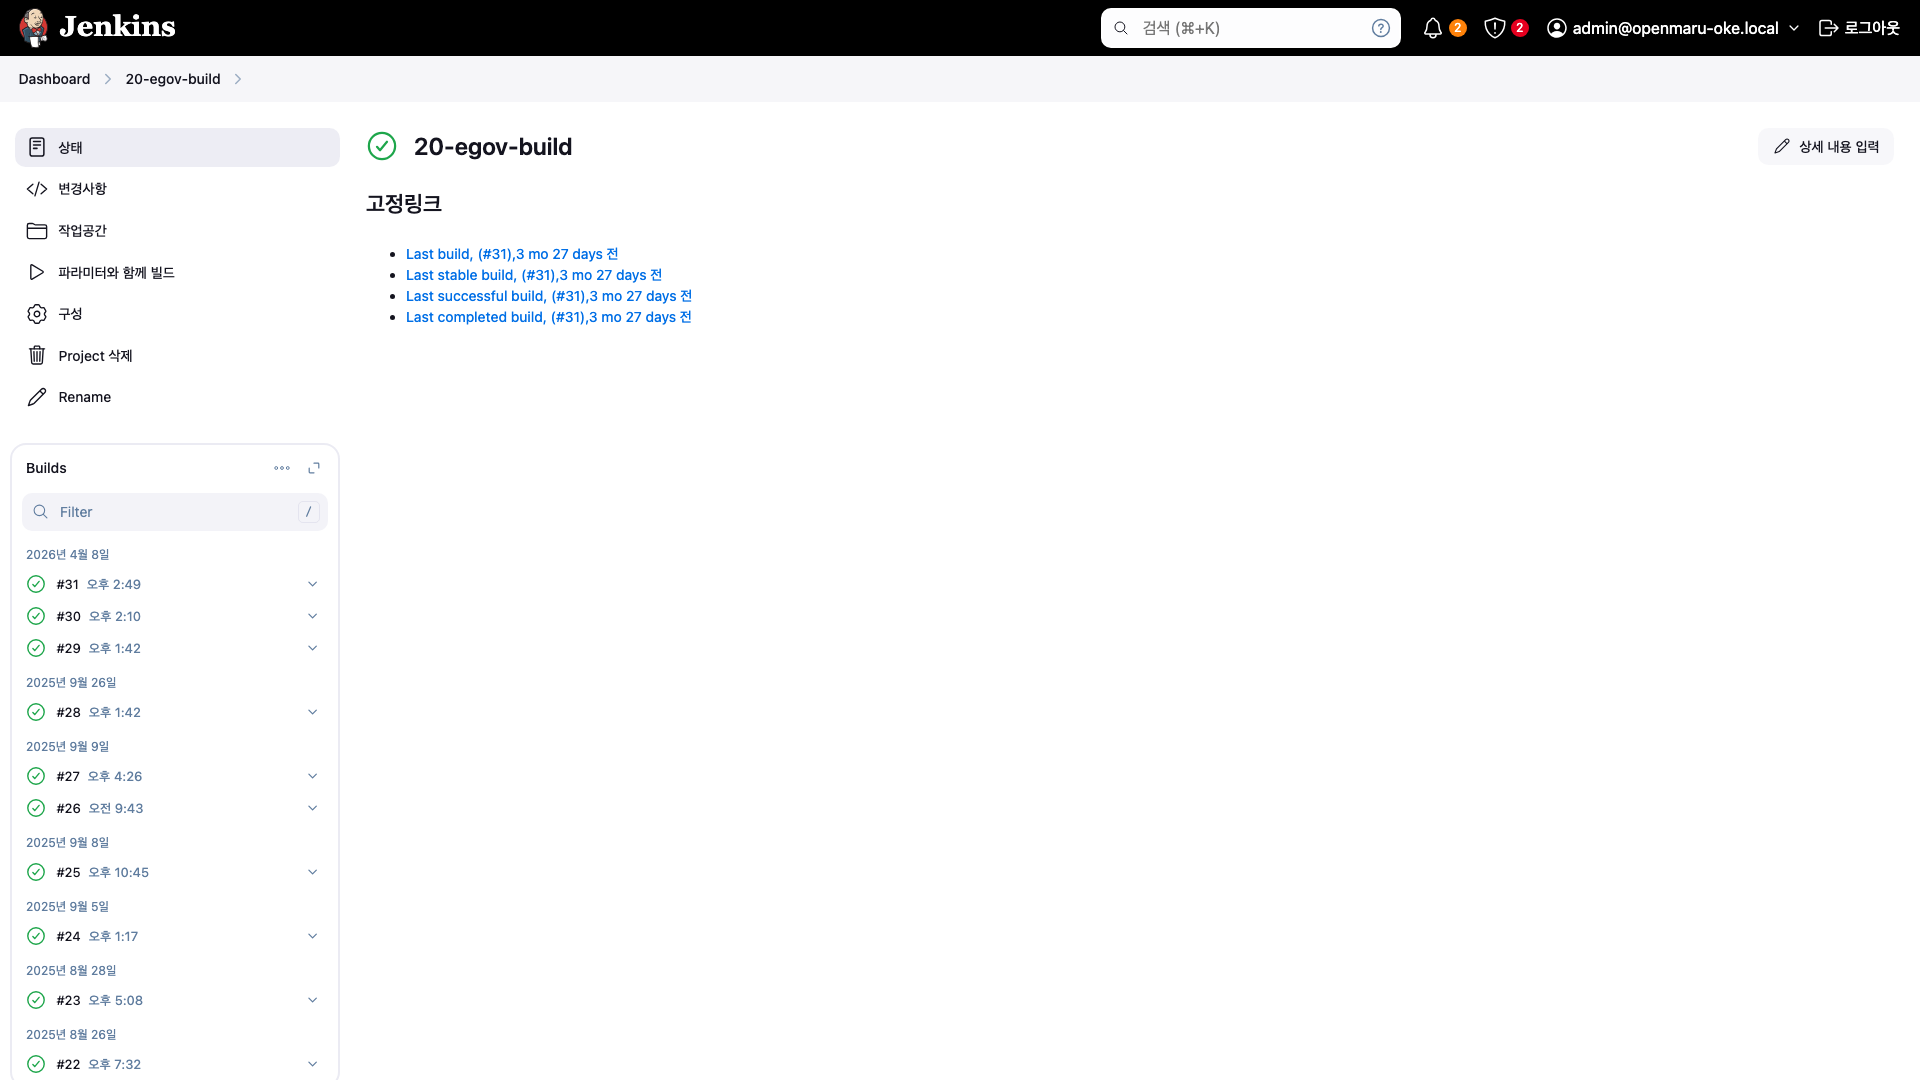The height and width of the screenshot is (1080, 1920).
Task: Open Builds panel three-dots menu
Action: [282, 468]
